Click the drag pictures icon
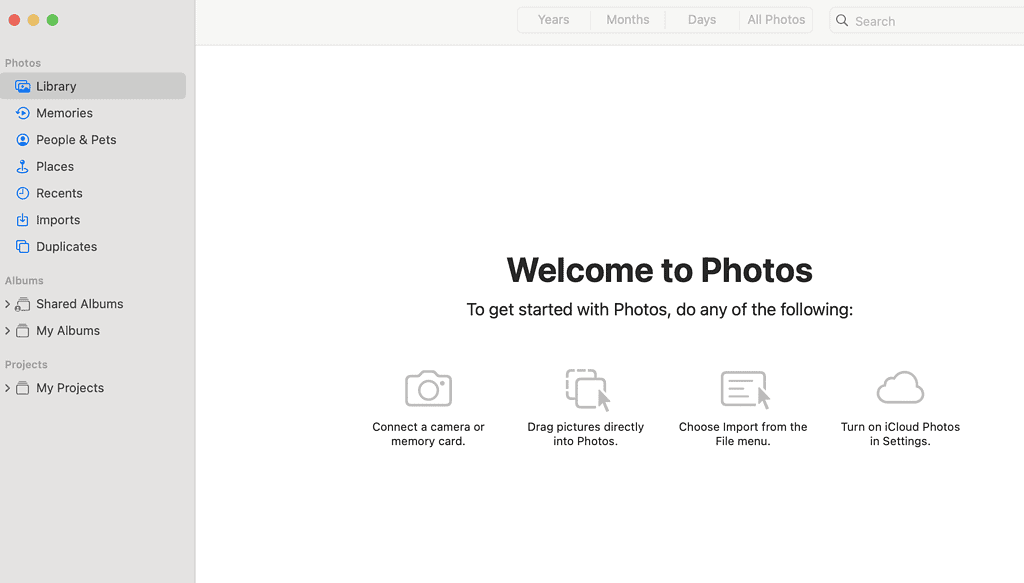This screenshot has height=583, width=1024. pyautogui.click(x=586, y=389)
